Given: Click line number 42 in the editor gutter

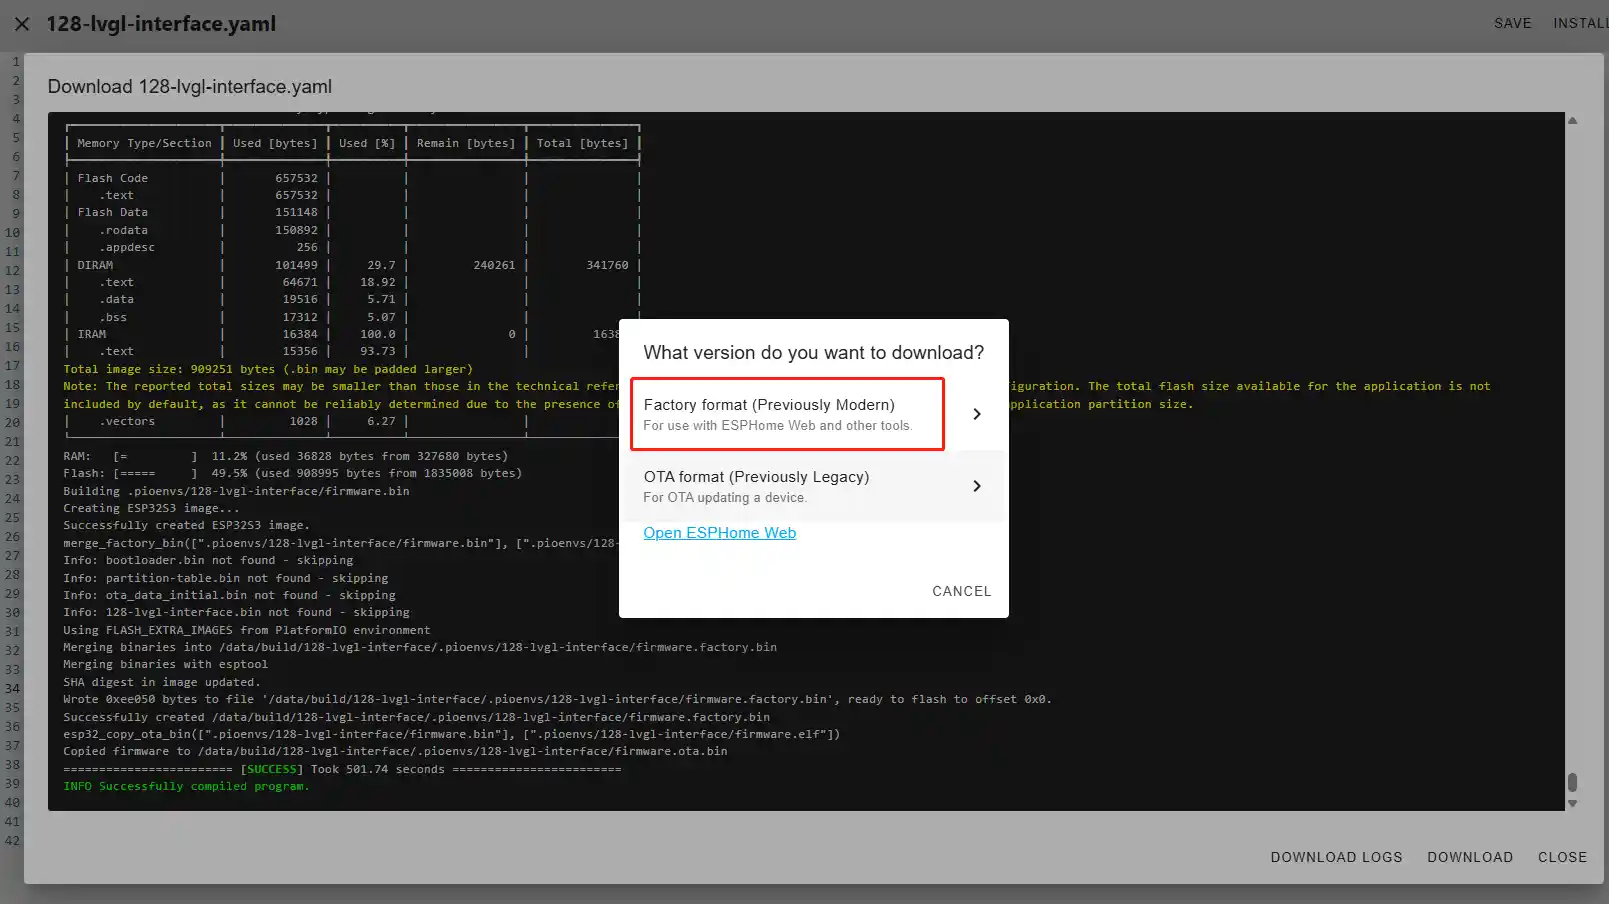Looking at the screenshot, I should 12,840.
